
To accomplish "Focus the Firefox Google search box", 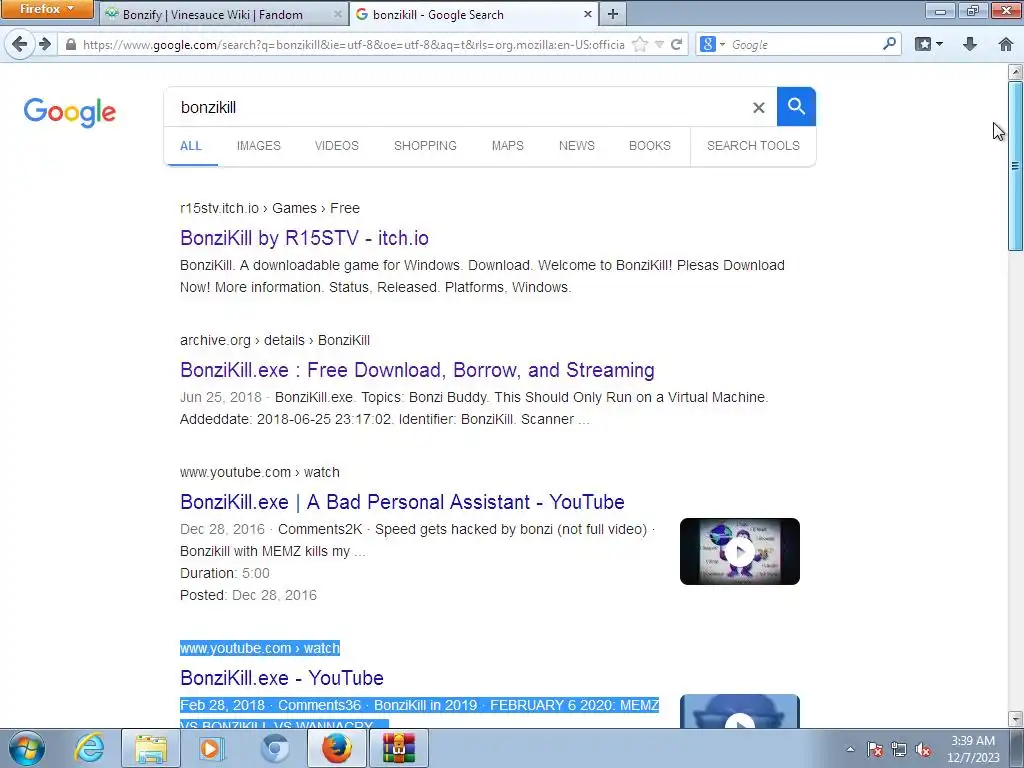I will 805,44.
